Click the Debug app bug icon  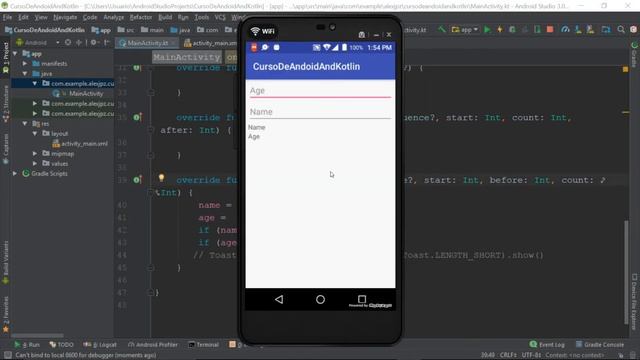tap(512, 29)
